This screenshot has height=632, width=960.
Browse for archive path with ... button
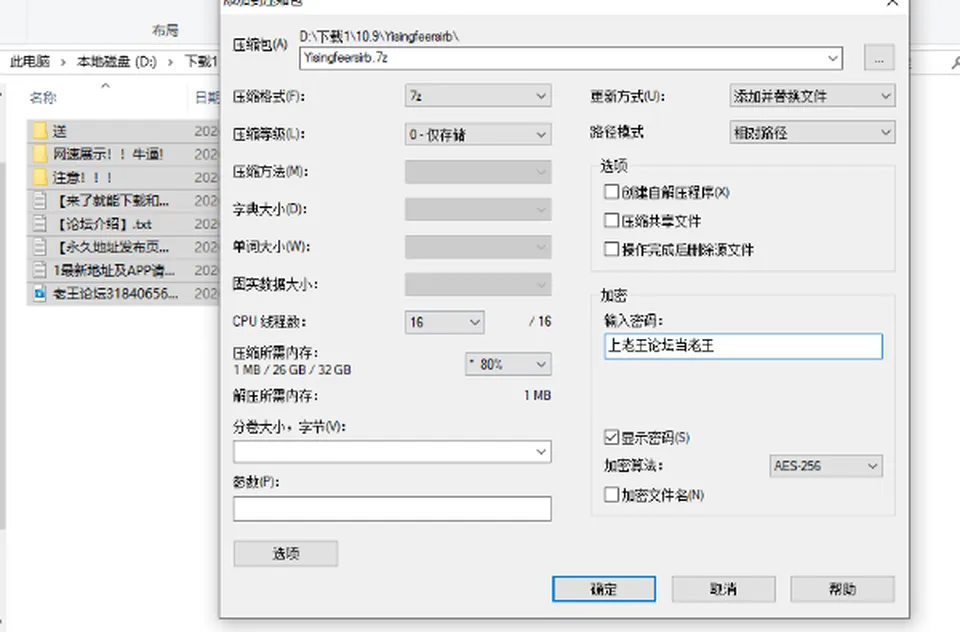tap(879, 58)
